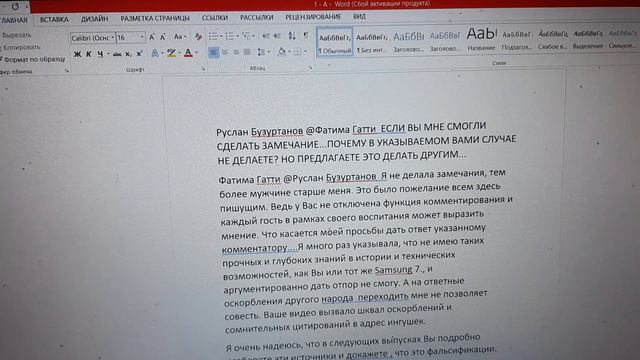
Task: Open text effects icon
Action: 155,53
